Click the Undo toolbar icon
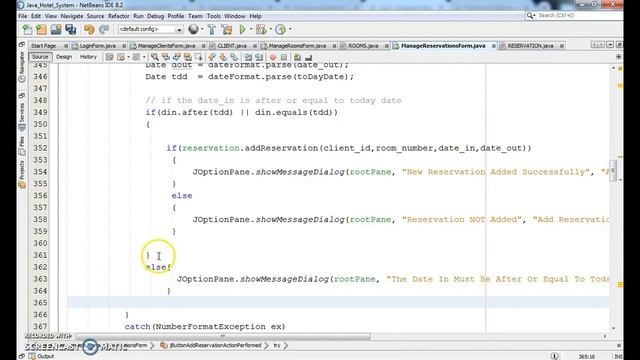The image size is (640, 360). tap(89, 29)
